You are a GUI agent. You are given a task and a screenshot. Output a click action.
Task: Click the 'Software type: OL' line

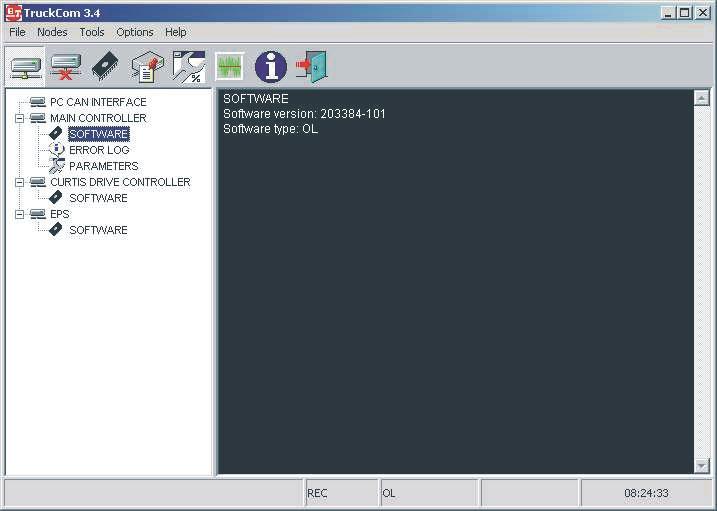click(270, 129)
